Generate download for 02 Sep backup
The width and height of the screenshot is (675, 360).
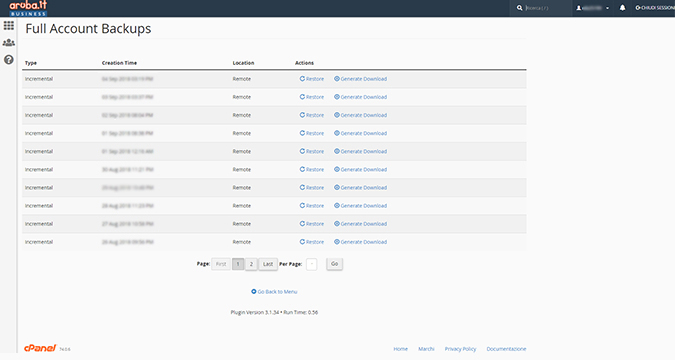point(360,115)
